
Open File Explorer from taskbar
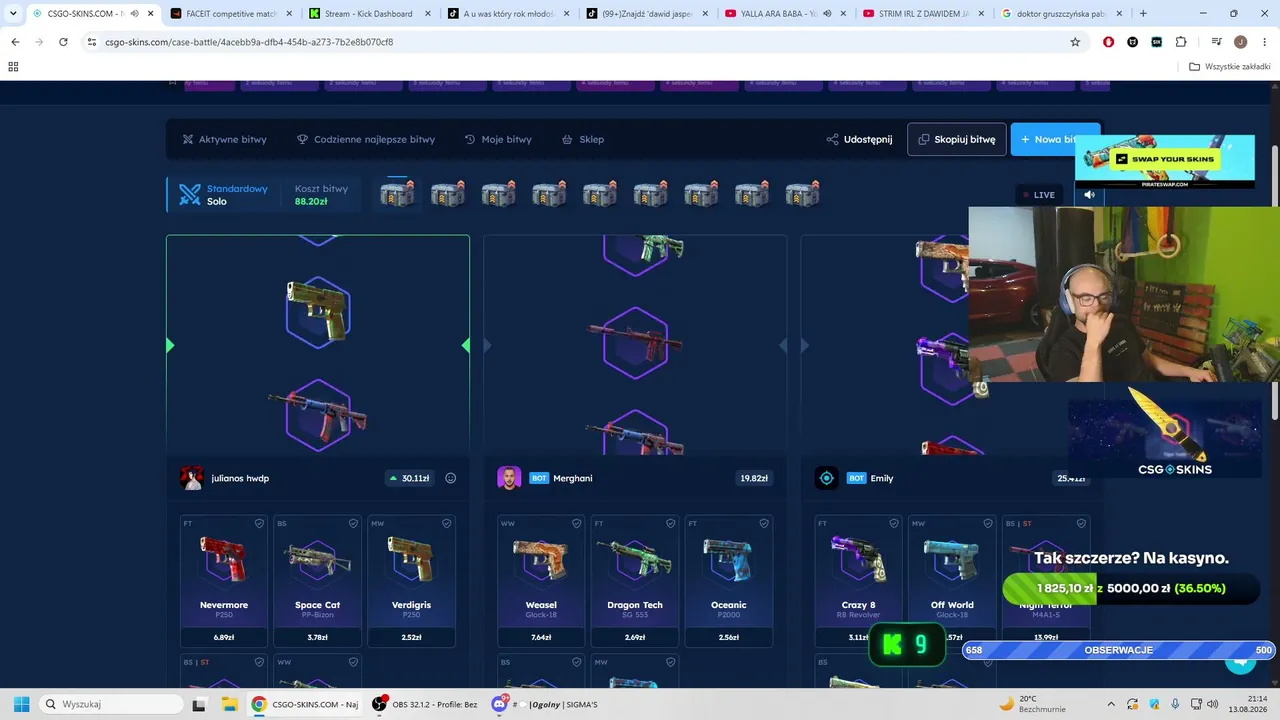[228, 704]
